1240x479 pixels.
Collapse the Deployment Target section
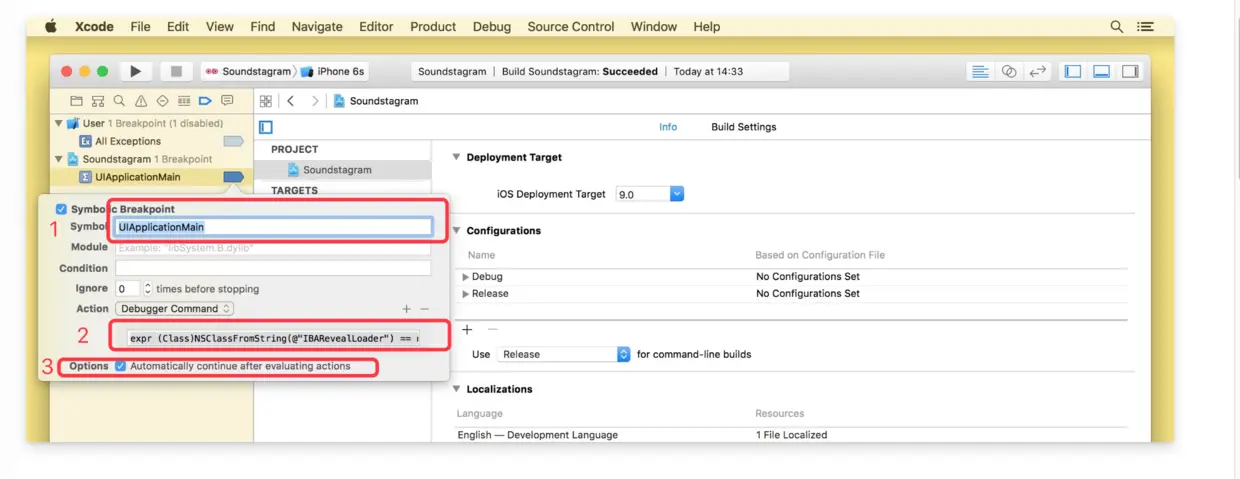[x=457, y=157]
